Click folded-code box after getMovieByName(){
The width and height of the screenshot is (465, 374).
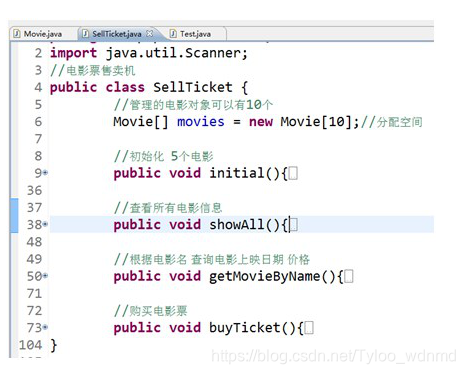pos(349,276)
